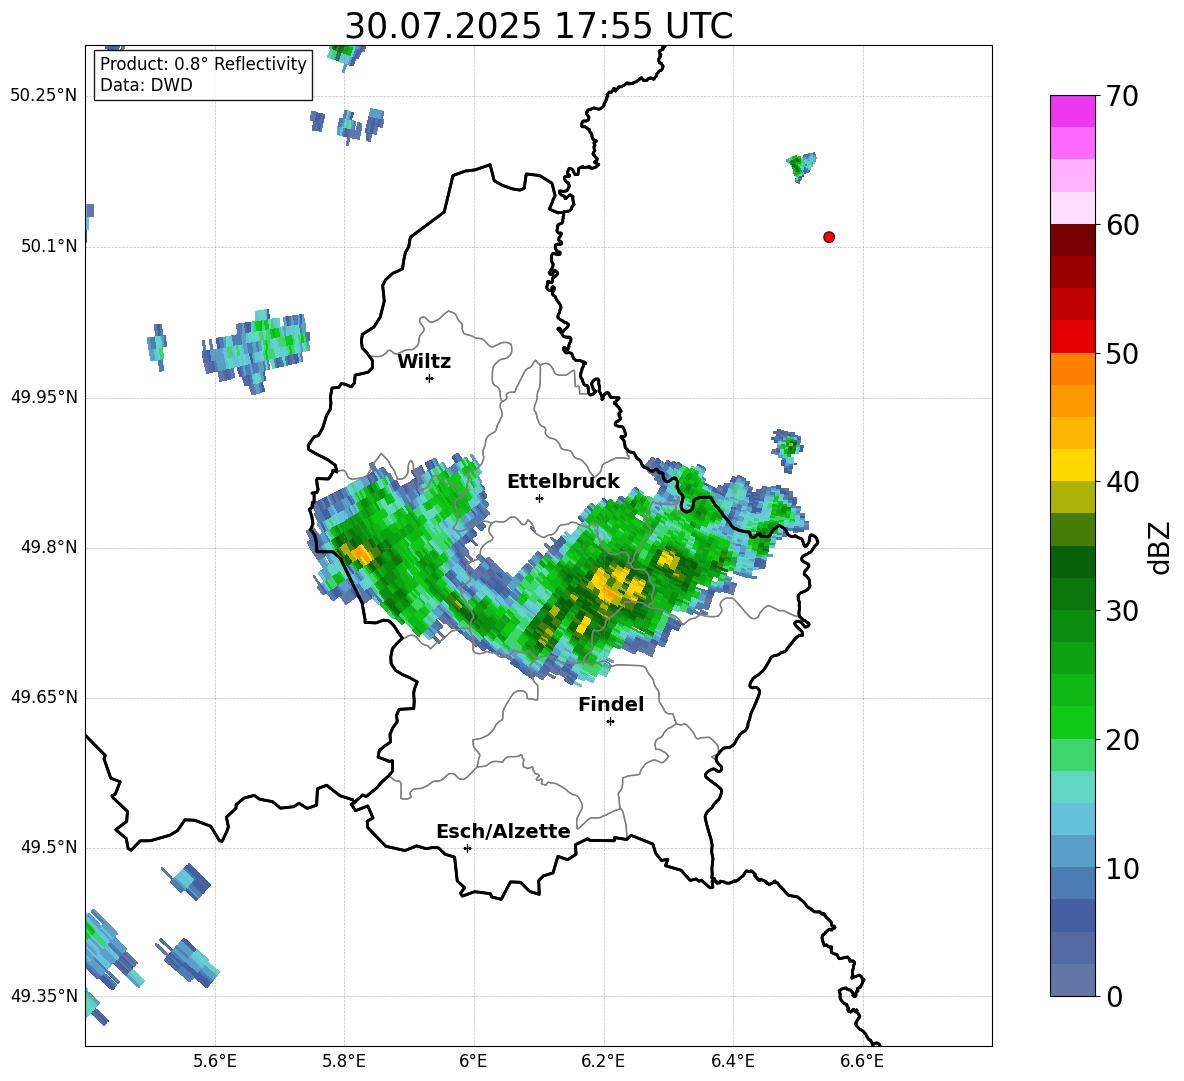
Task: Click the 49.8°N latitude tick label
Action: pos(49,547)
